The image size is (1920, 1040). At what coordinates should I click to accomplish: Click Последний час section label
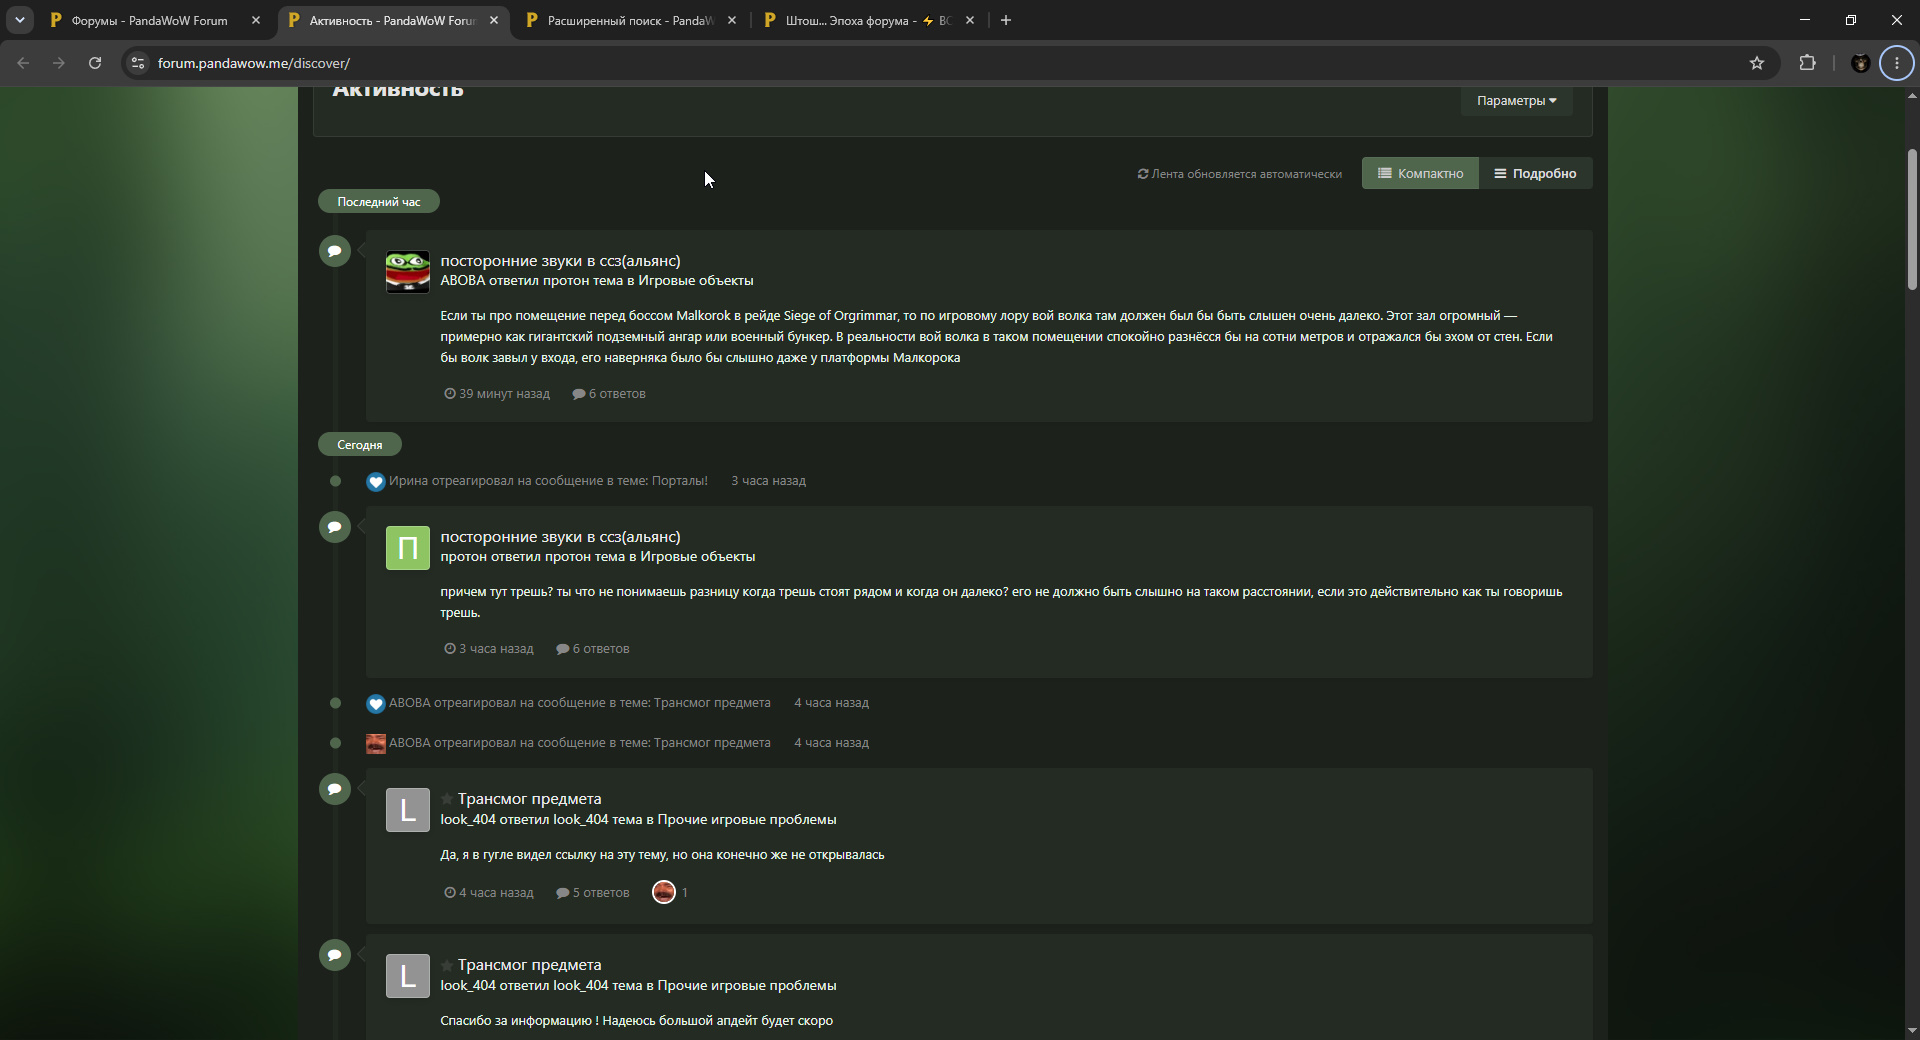[379, 202]
